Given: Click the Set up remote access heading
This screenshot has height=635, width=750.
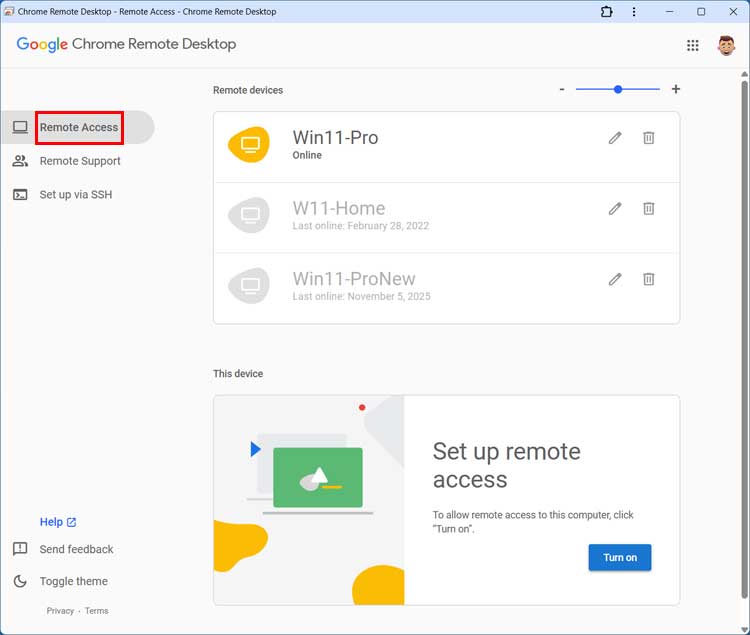Looking at the screenshot, I should pyautogui.click(x=507, y=465).
